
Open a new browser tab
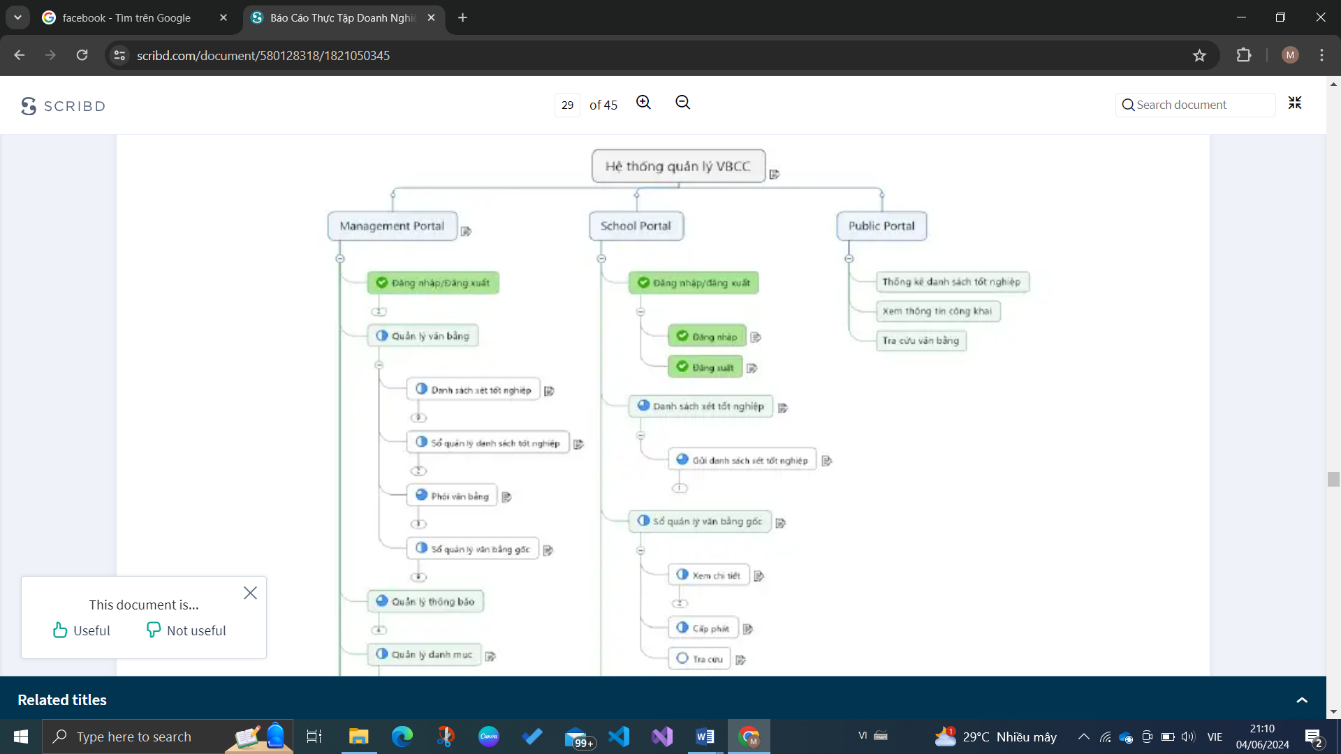pyautogui.click(x=462, y=18)
